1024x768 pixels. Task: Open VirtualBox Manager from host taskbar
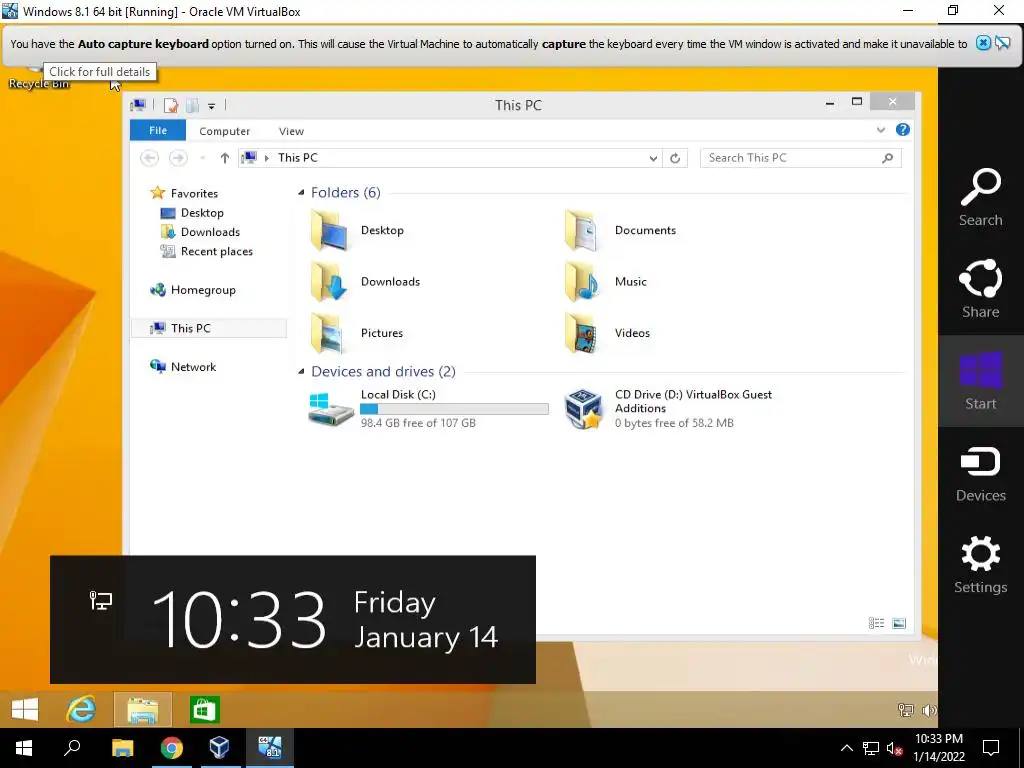219,748
